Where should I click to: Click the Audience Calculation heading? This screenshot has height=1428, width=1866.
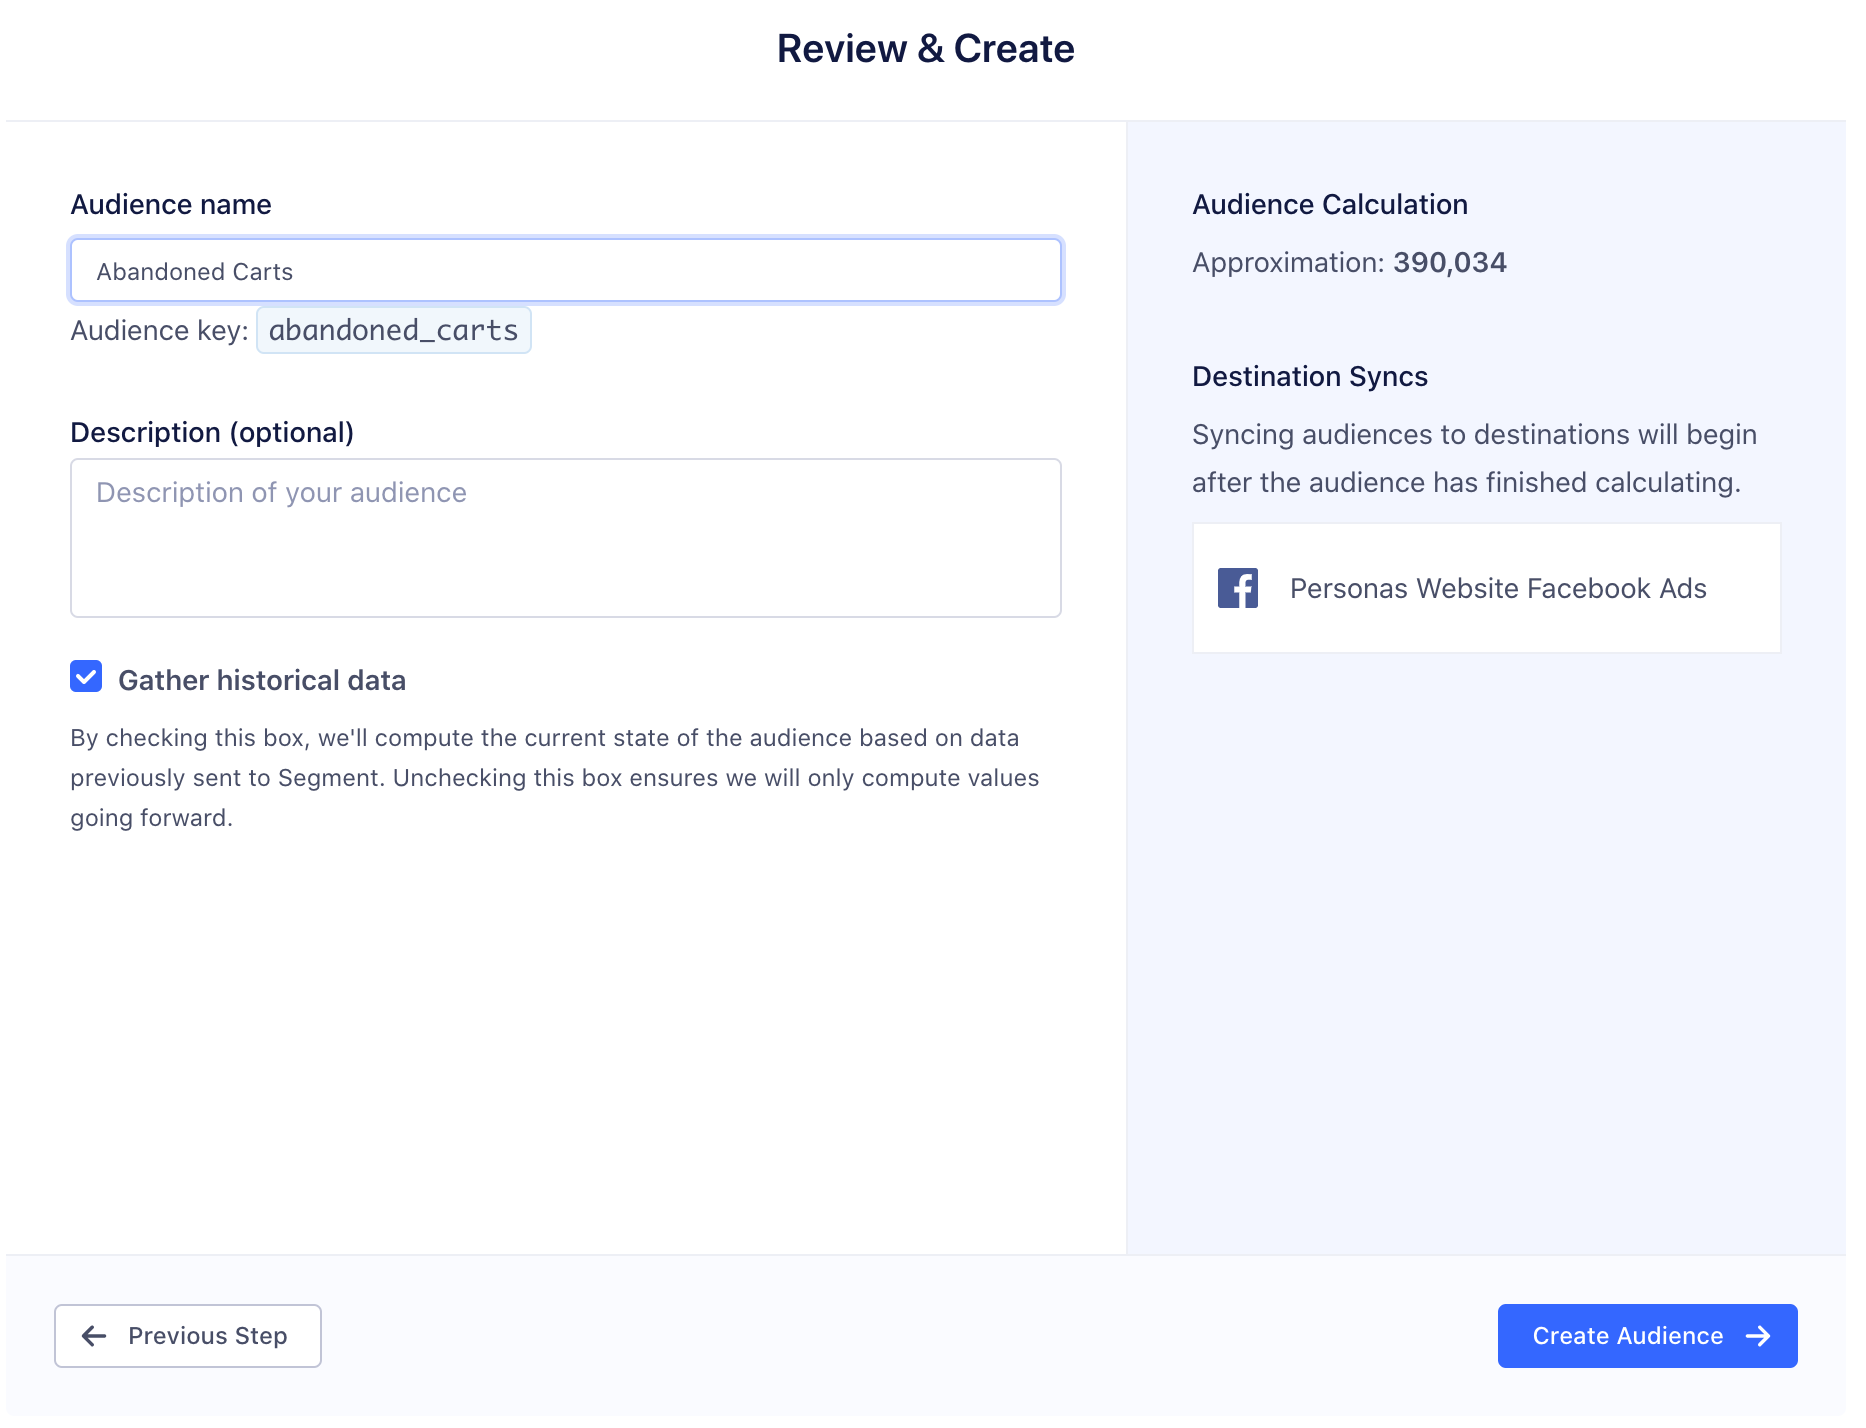pyautogui.click(x=1329, y=204)
